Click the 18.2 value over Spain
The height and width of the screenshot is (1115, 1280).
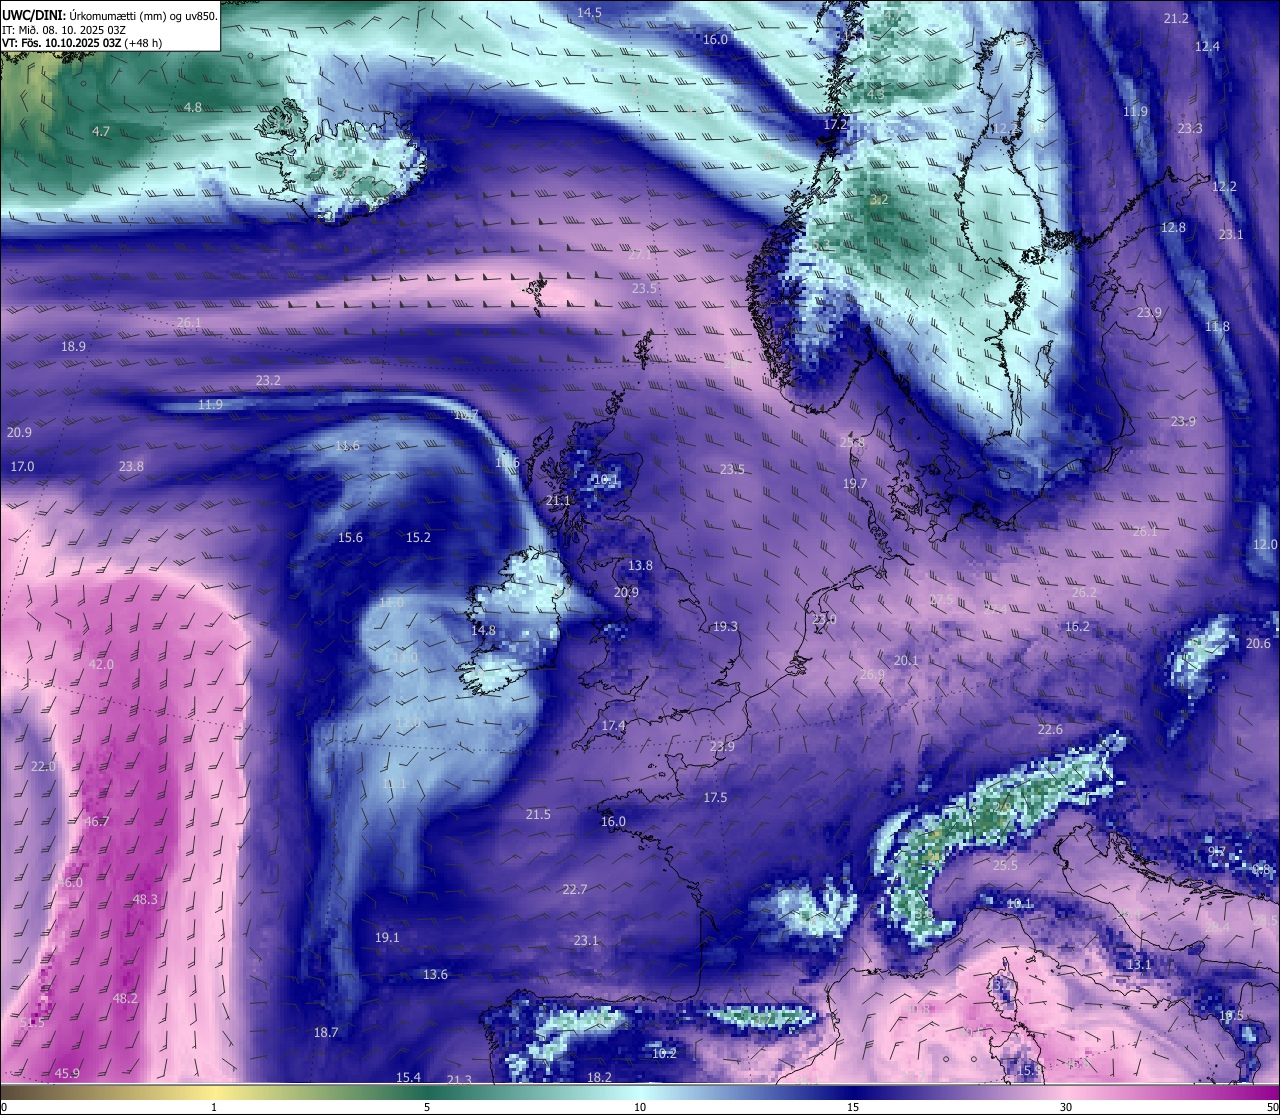pyautogui.click(x=599, y=1077)
